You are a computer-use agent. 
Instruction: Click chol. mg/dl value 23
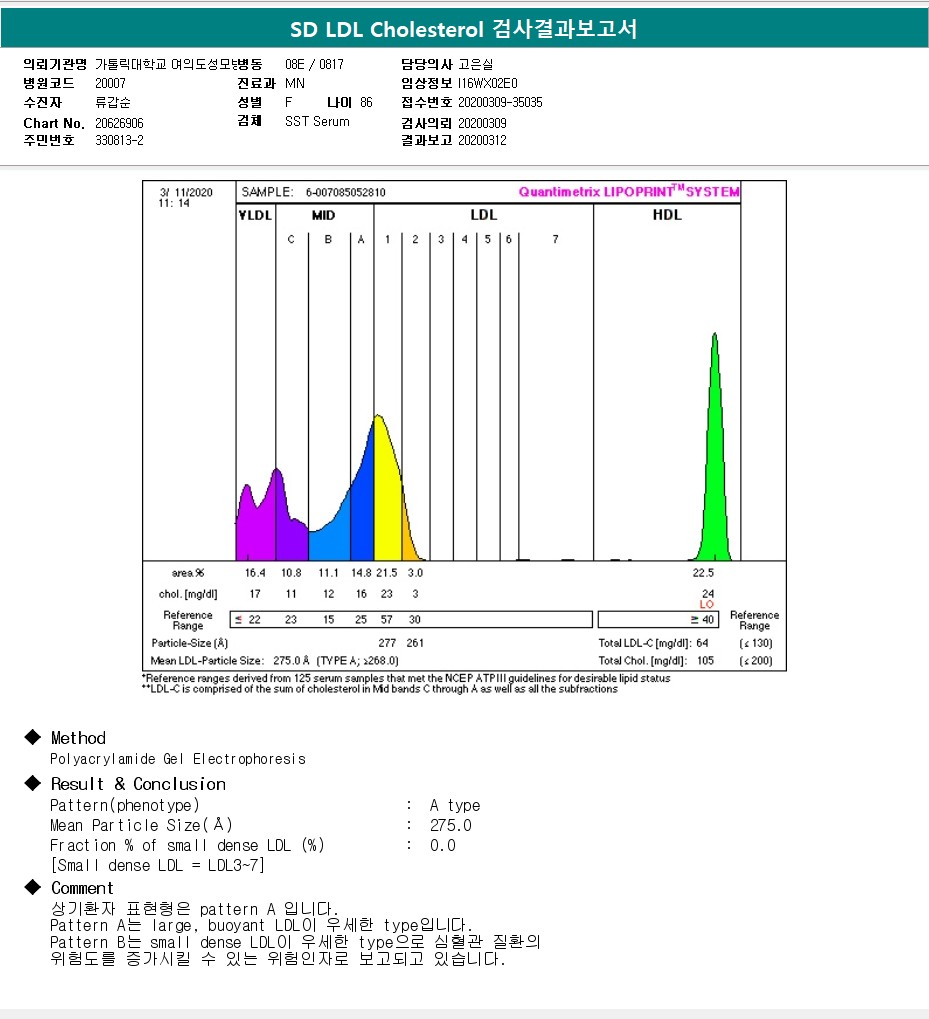(x=387, y=594)
